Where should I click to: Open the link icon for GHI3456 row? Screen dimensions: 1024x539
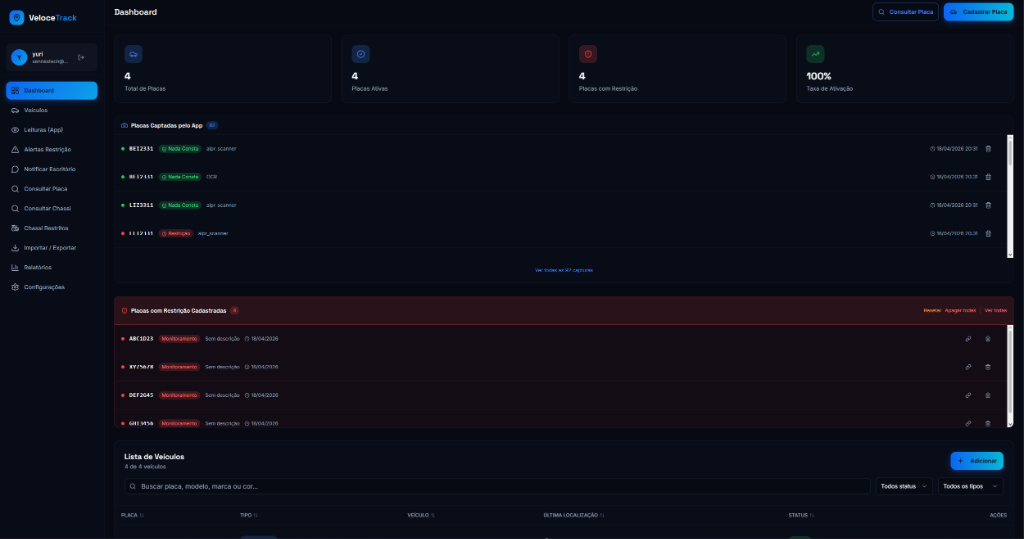point(968,423)
